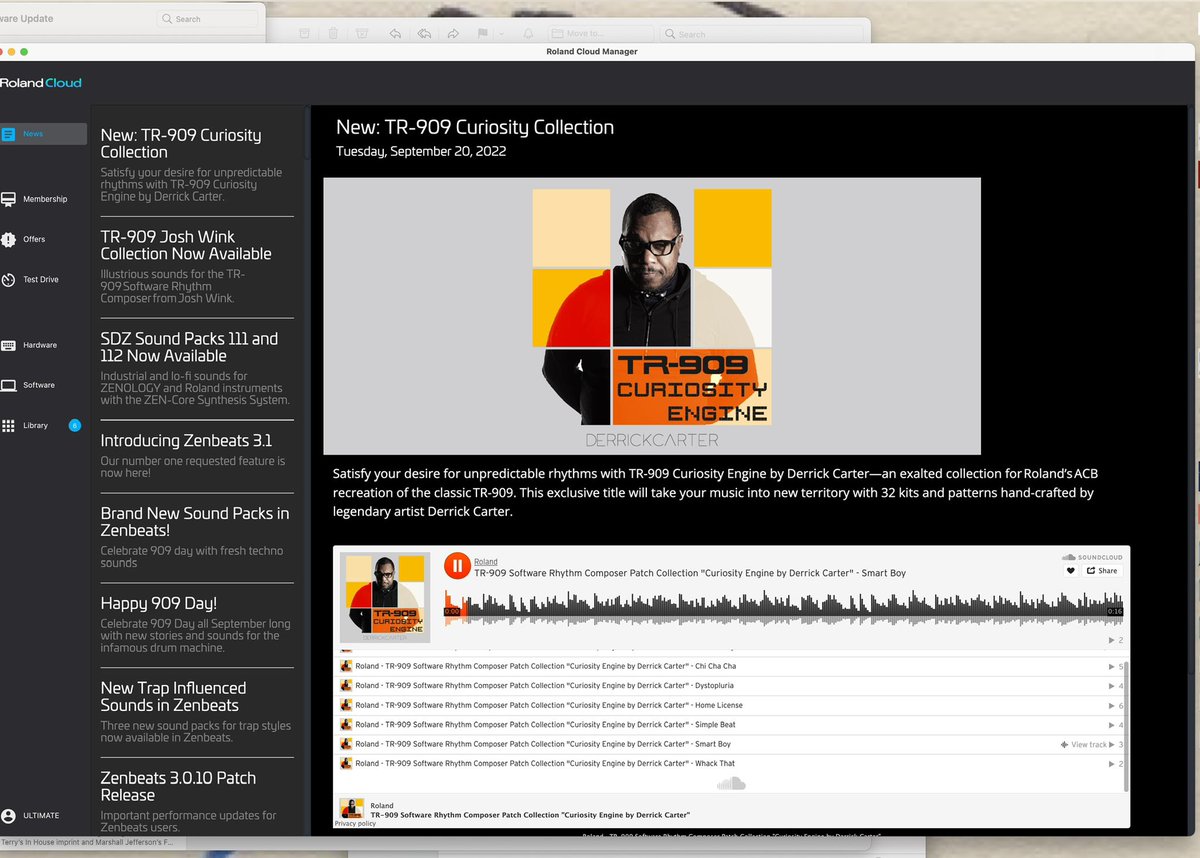Click archive icon in background Mail toolbar

coord(304,34)
